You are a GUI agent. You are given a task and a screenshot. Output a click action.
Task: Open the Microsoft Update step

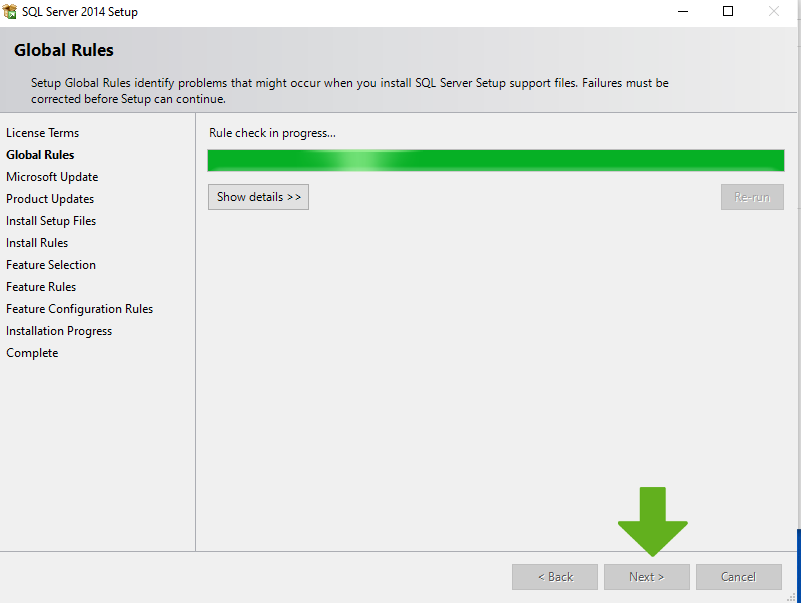[x=52, y=177]
